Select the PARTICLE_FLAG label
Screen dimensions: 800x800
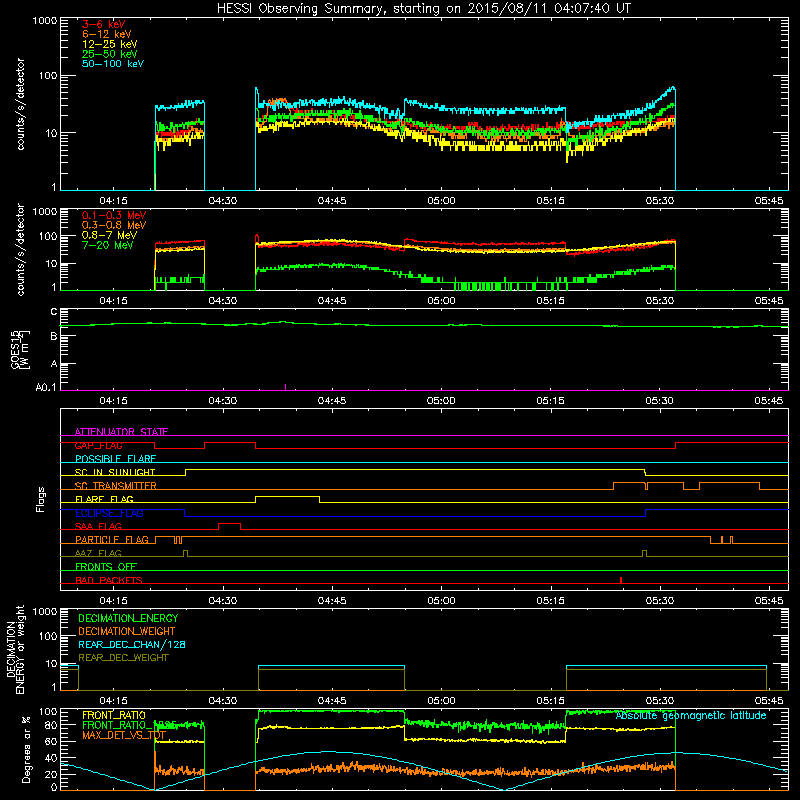[x=112, y=539]
